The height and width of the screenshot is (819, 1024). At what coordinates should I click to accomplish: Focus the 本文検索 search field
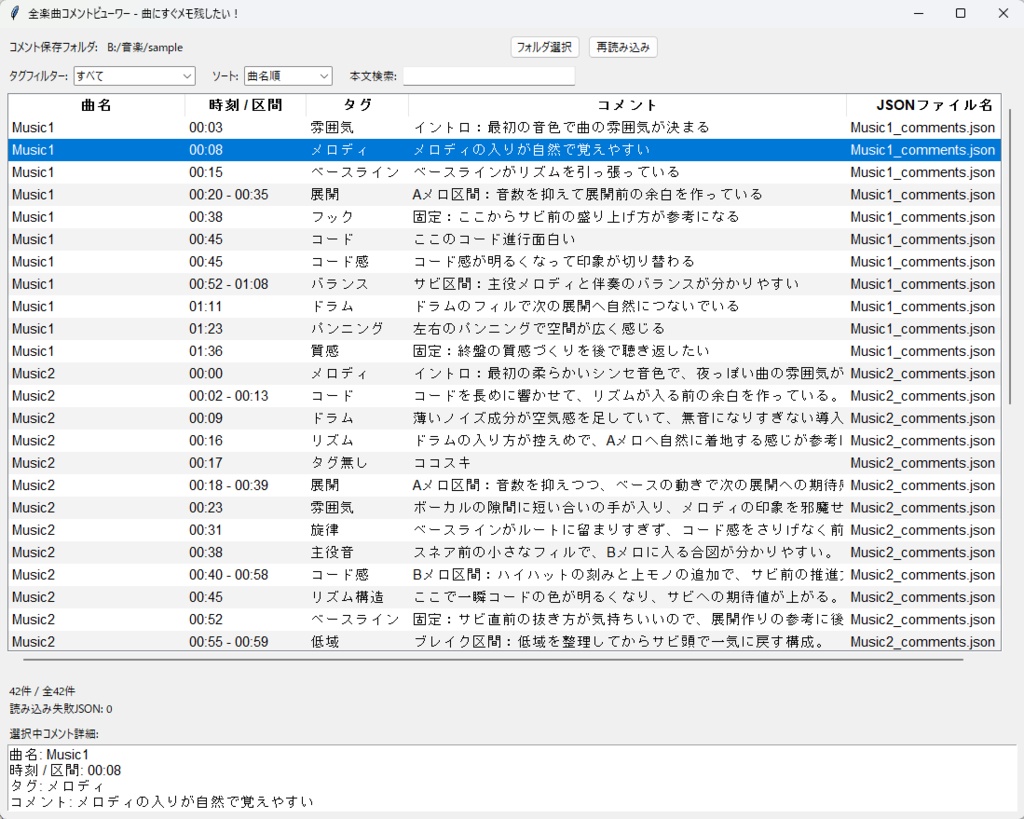(x=489, y=76)
